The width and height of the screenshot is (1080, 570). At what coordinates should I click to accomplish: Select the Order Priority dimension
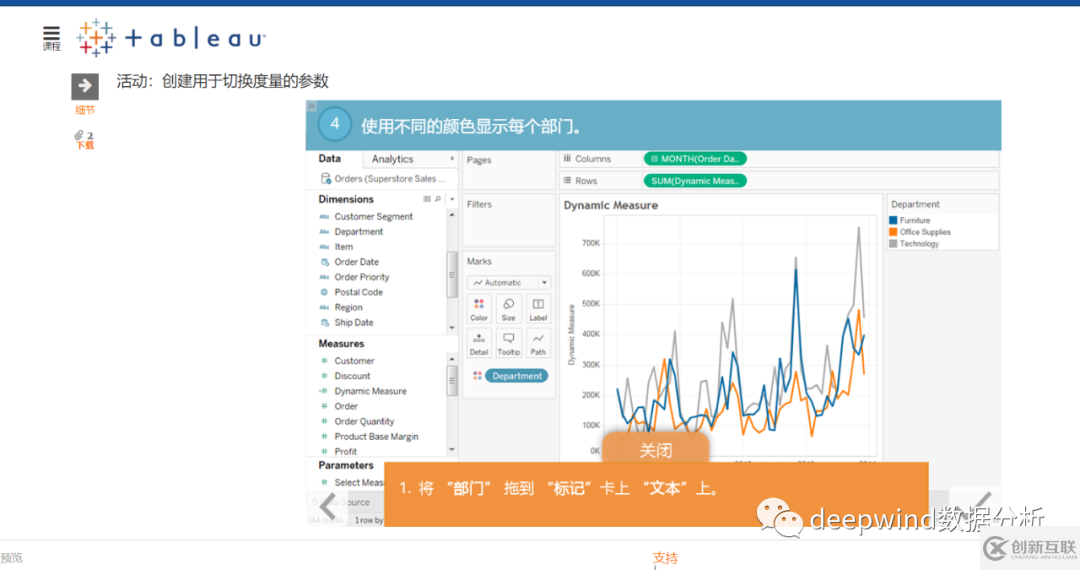362,277
